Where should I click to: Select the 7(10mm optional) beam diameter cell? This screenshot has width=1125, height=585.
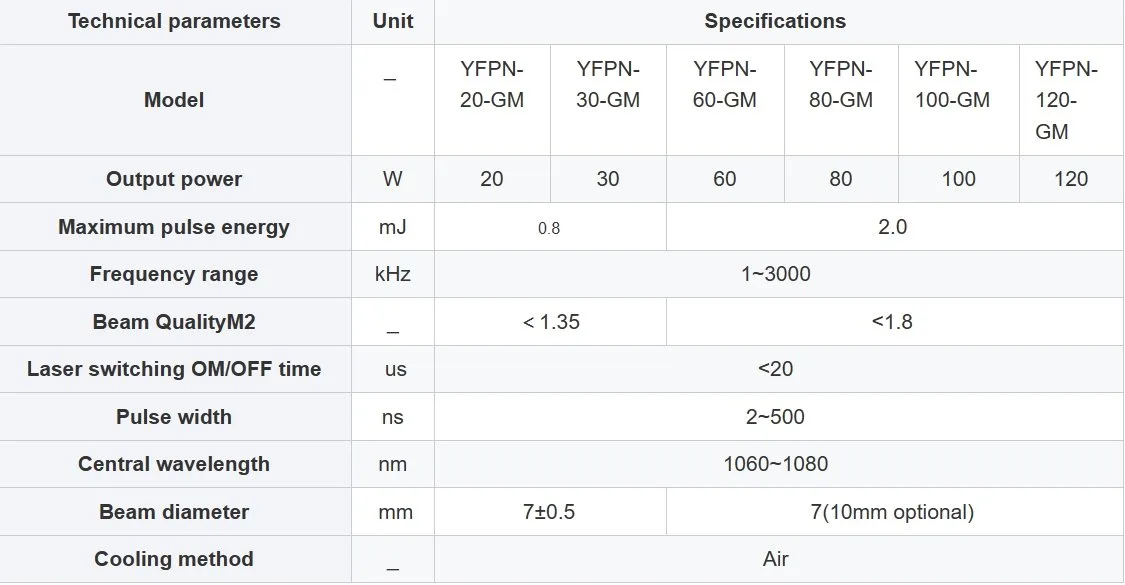pyautogui.click(x=893, y=512)
